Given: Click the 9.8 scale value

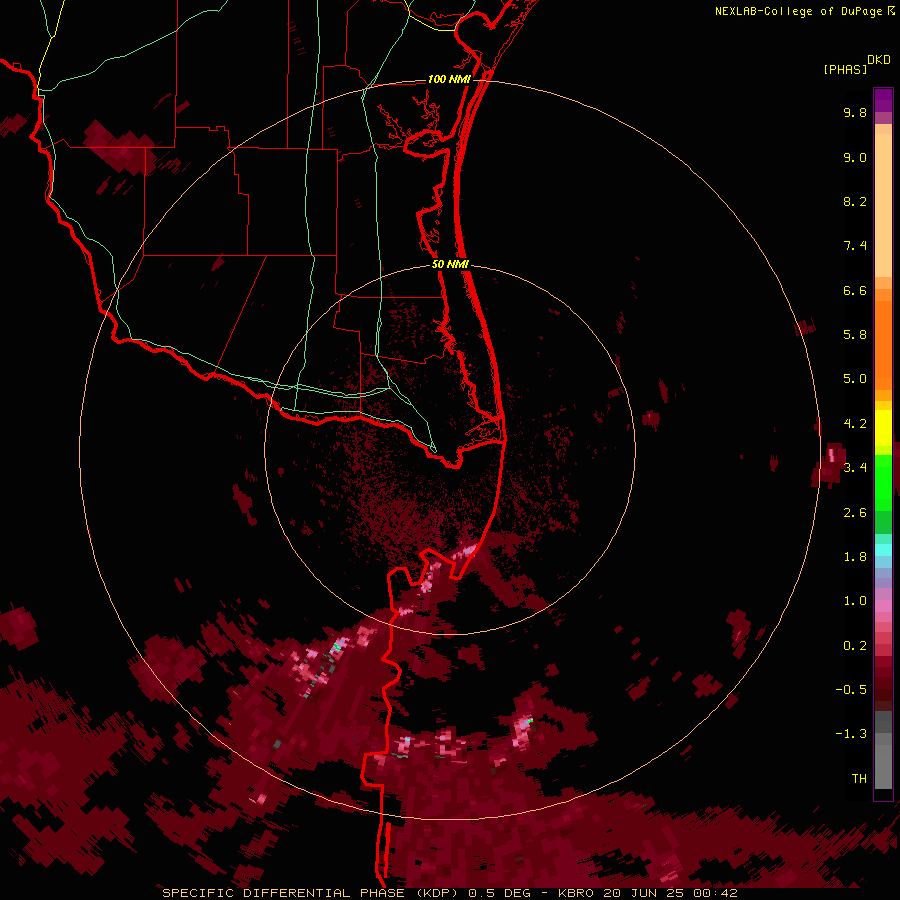Looking at the screenshot, I should (855, 112).
